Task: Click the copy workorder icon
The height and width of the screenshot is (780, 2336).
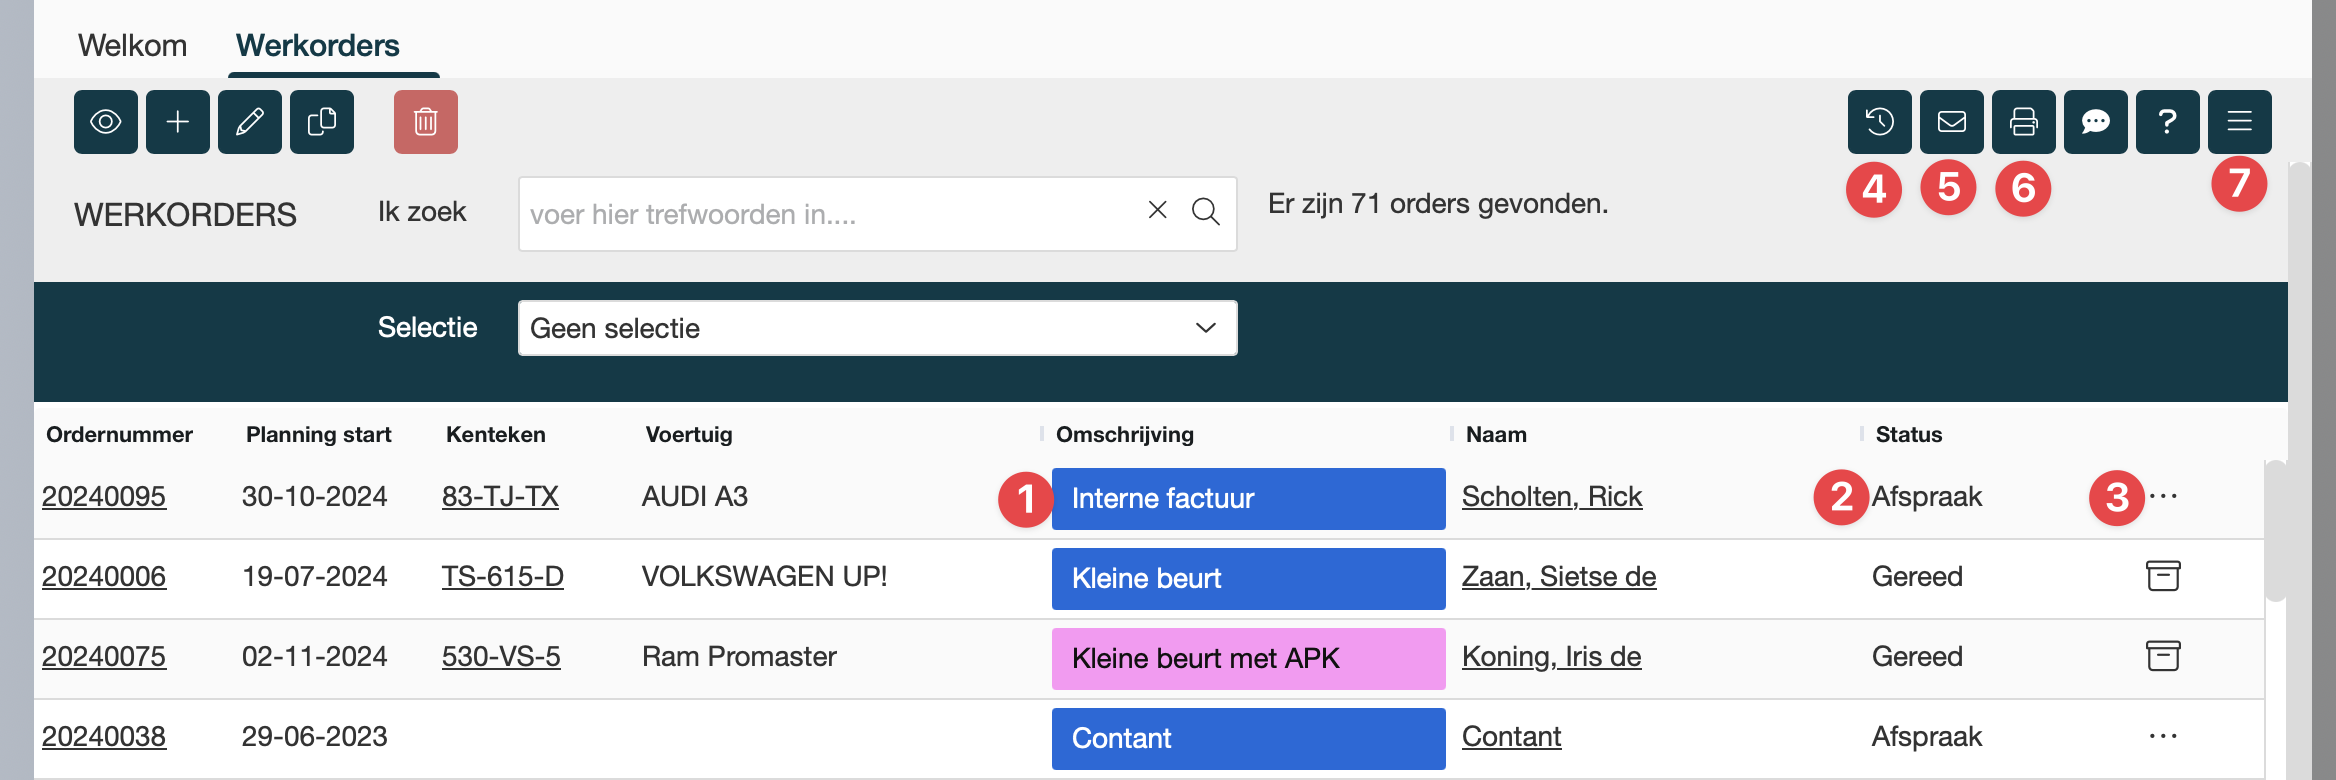Action: click(x=322, y=122)
